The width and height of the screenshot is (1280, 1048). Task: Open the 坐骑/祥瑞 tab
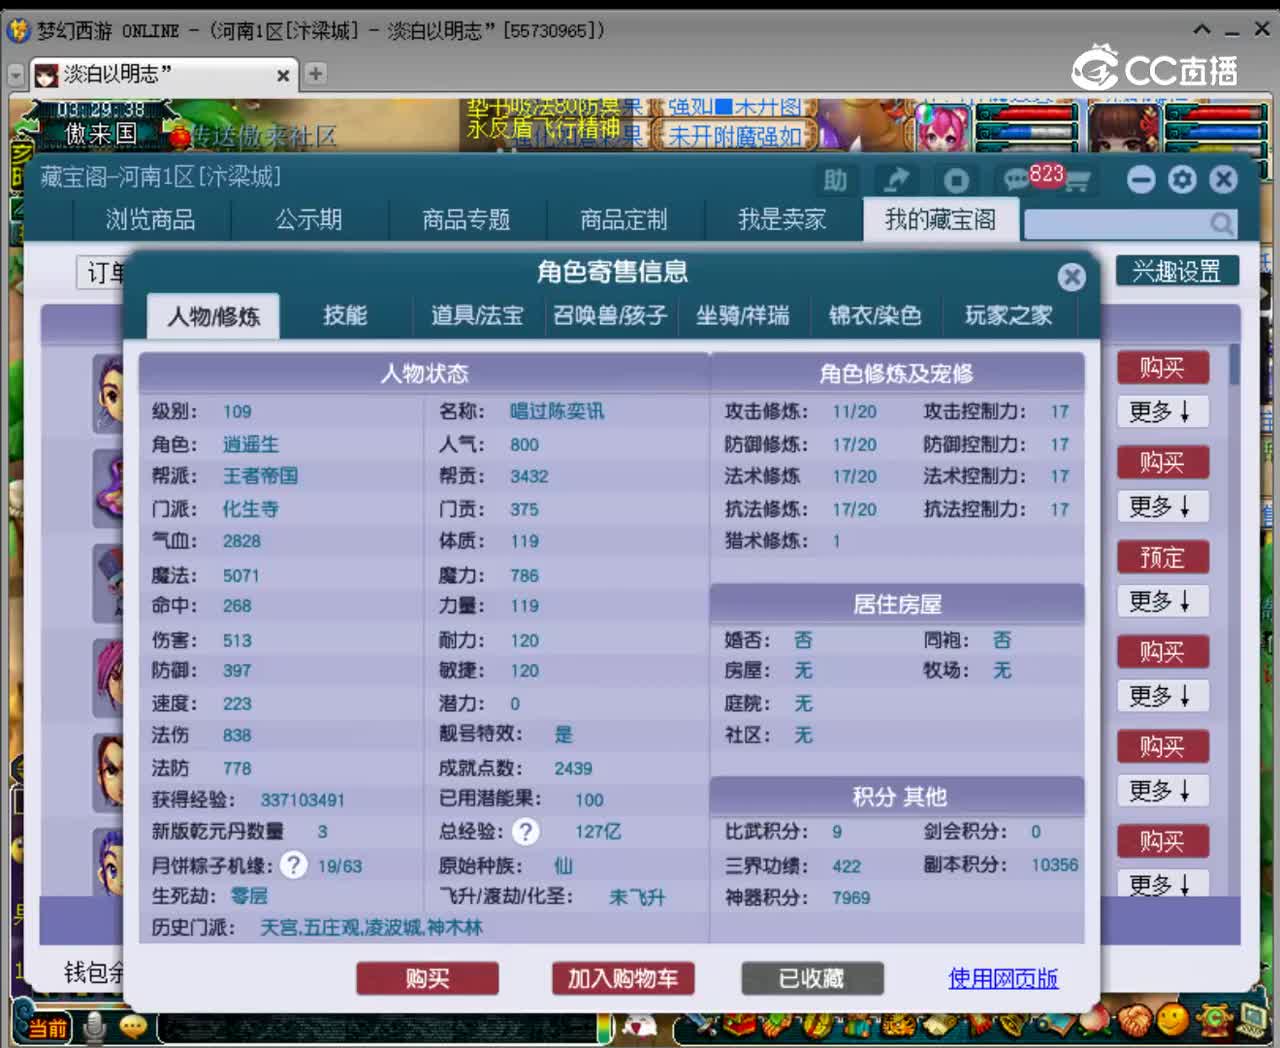(x=743, y=316)
